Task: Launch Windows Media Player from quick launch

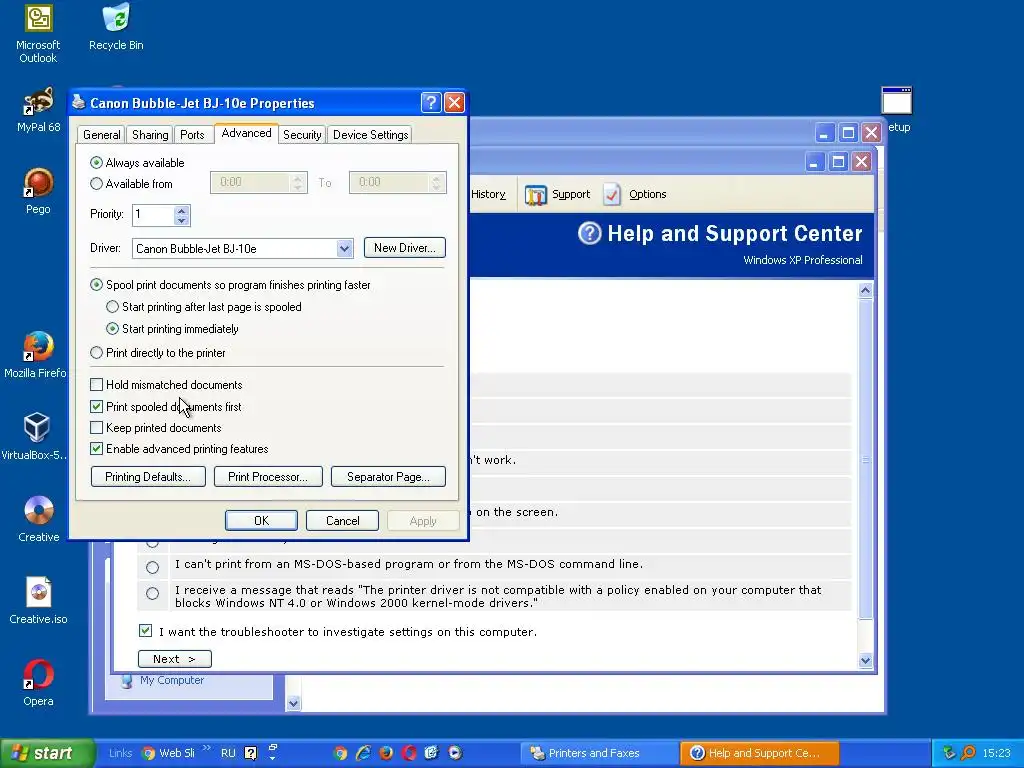Action: tap(455, 753)
